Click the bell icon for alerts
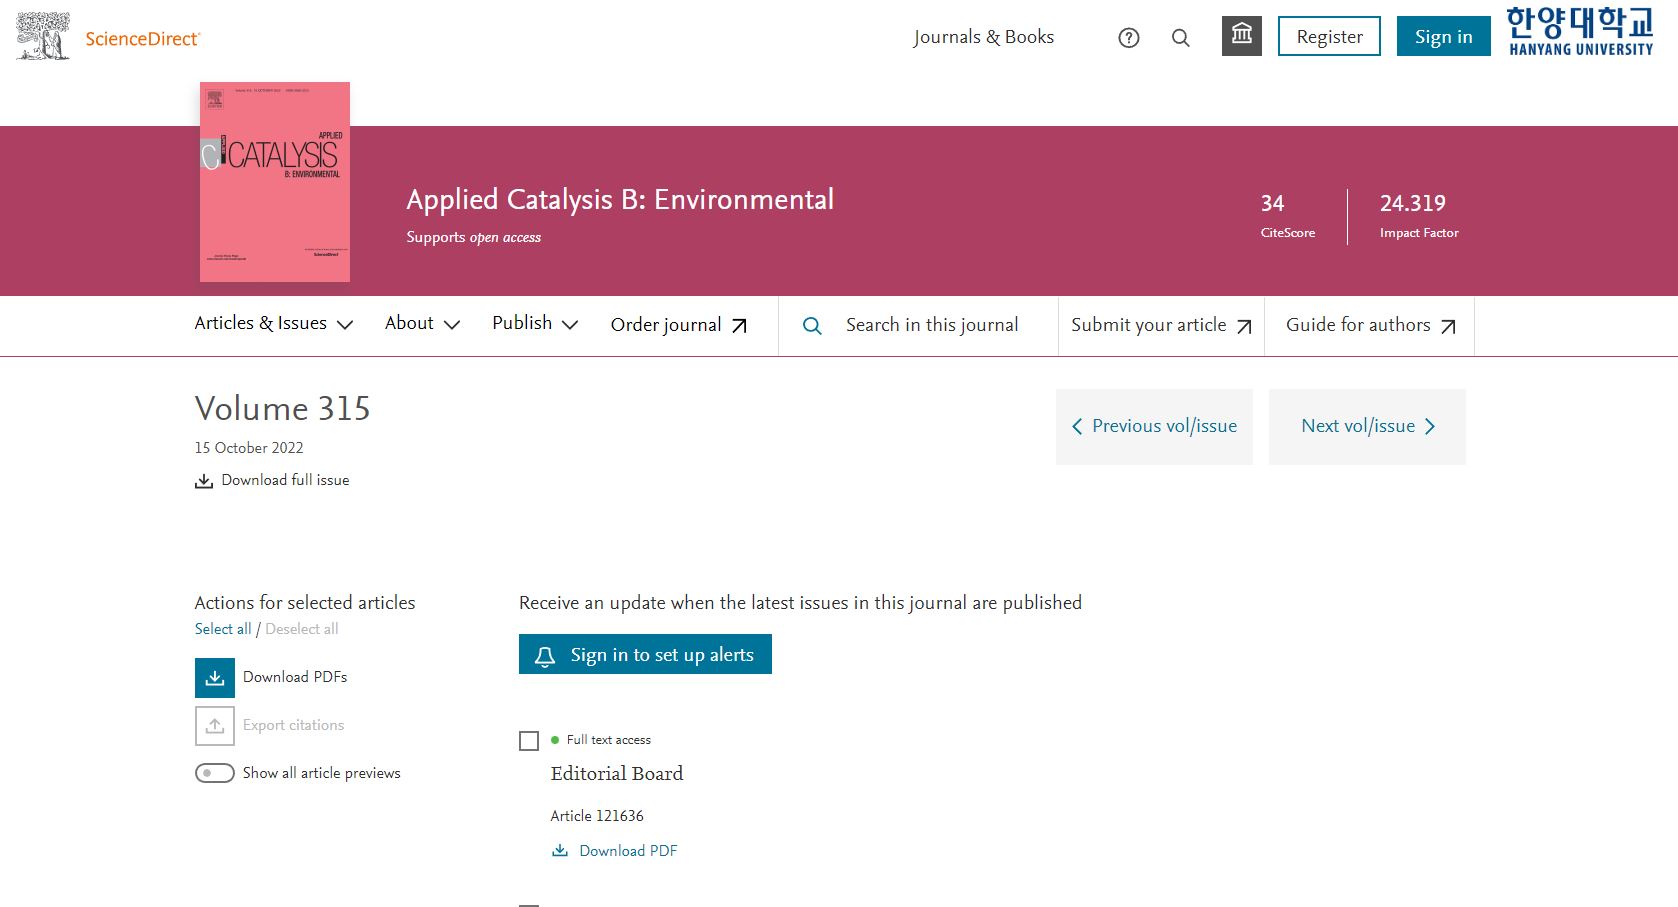1678x907 pixels. pos(545,656)
